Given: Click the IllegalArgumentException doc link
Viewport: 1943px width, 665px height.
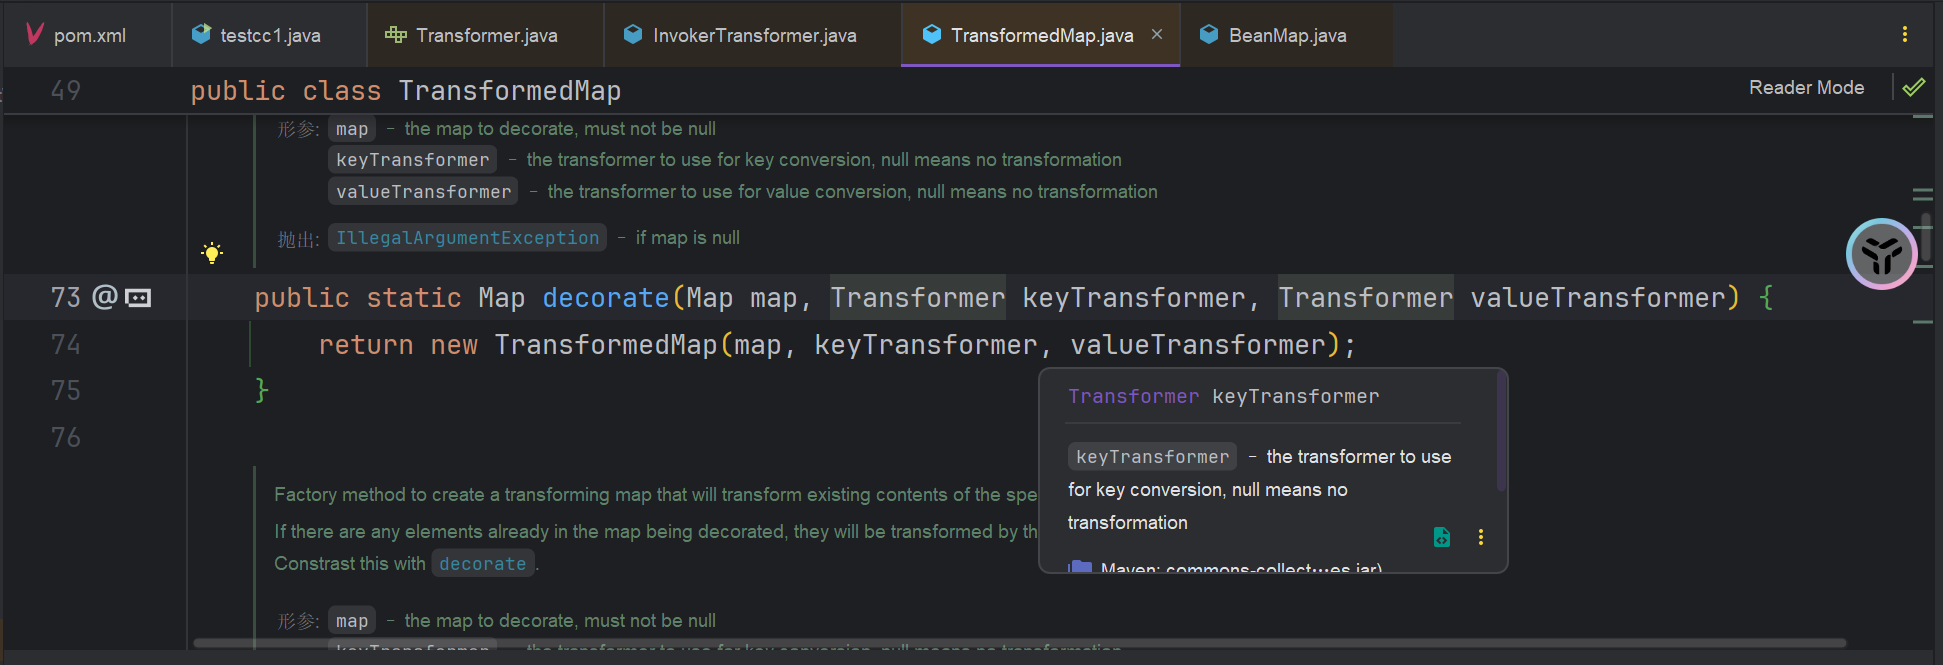Looking at the screenshot, I should coord(467,238).
